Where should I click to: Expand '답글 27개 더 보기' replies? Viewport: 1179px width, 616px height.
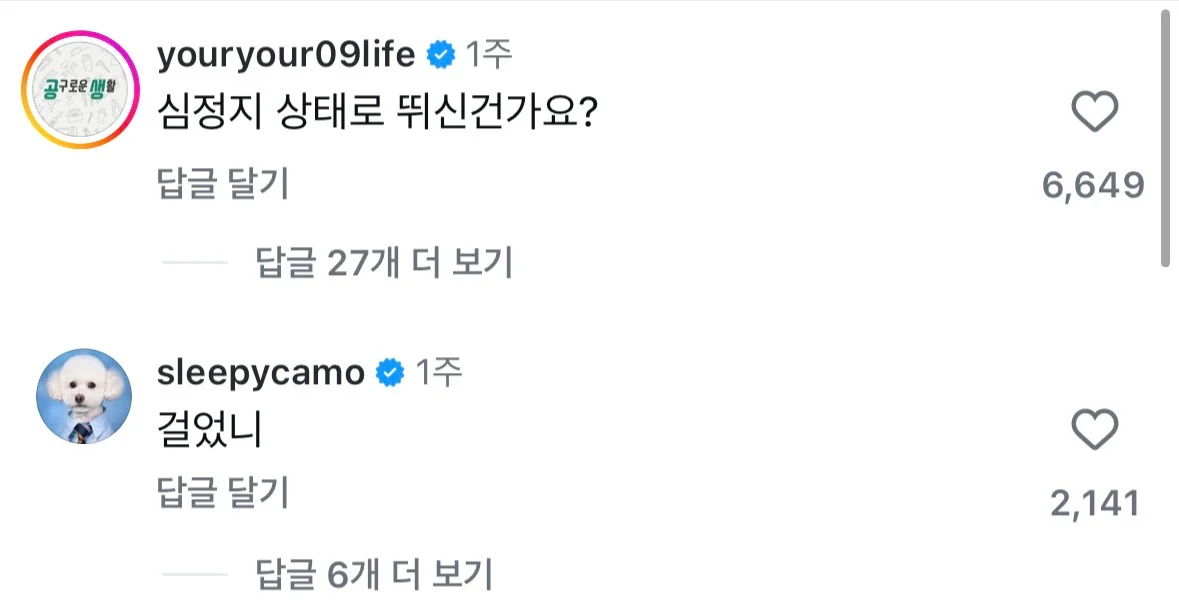pyautogui.click(x=384, y=263)
